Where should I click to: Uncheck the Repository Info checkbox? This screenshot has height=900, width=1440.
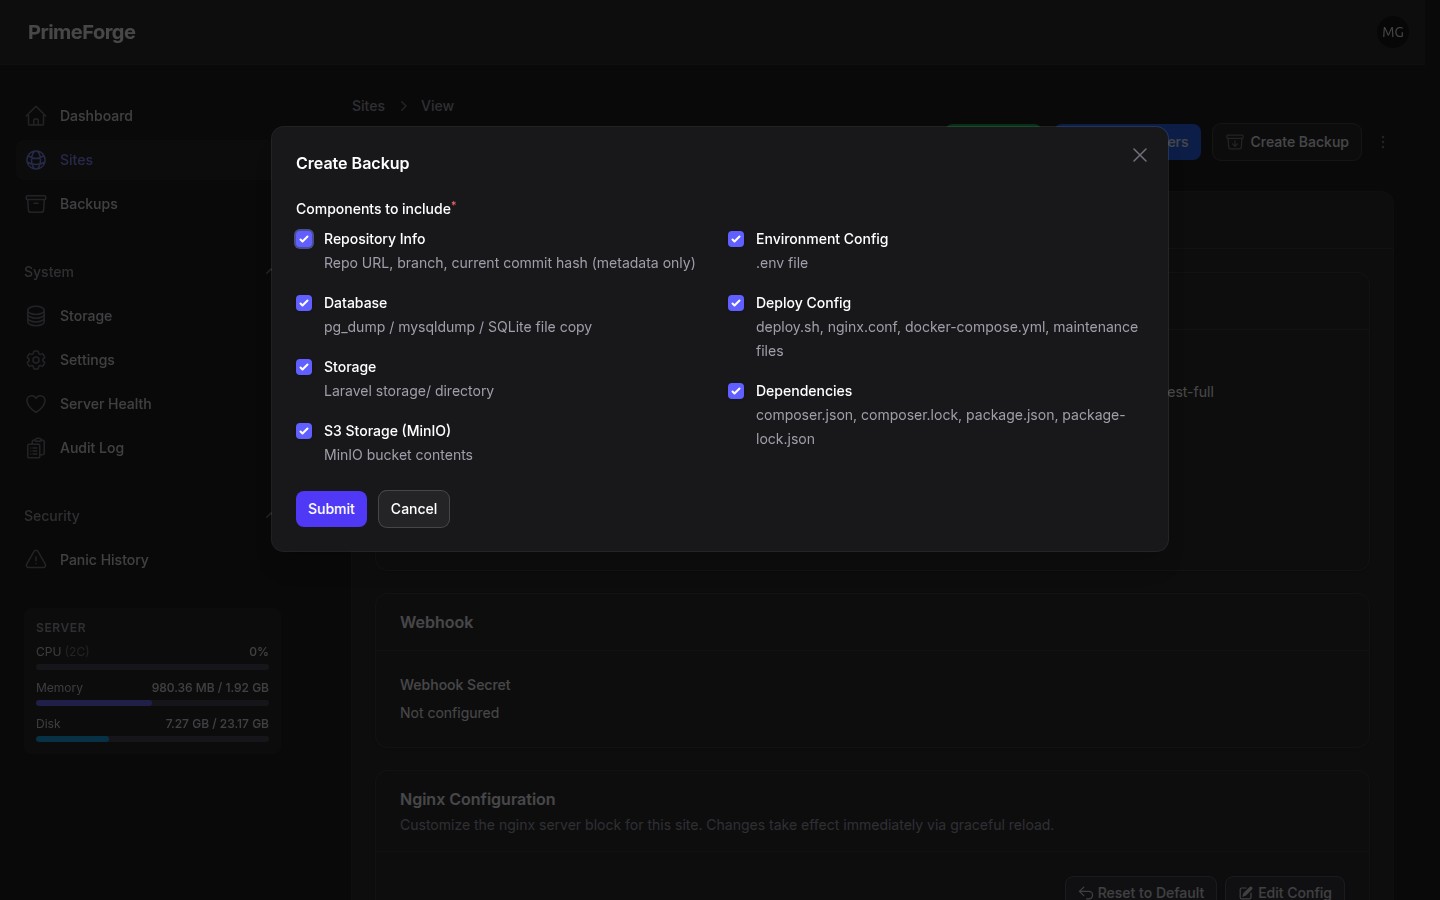304,239
